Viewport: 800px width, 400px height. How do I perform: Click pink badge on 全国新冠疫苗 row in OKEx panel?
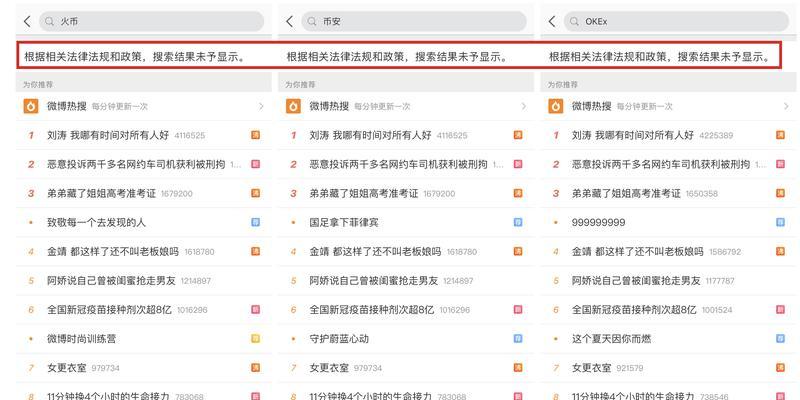(780, 310)
